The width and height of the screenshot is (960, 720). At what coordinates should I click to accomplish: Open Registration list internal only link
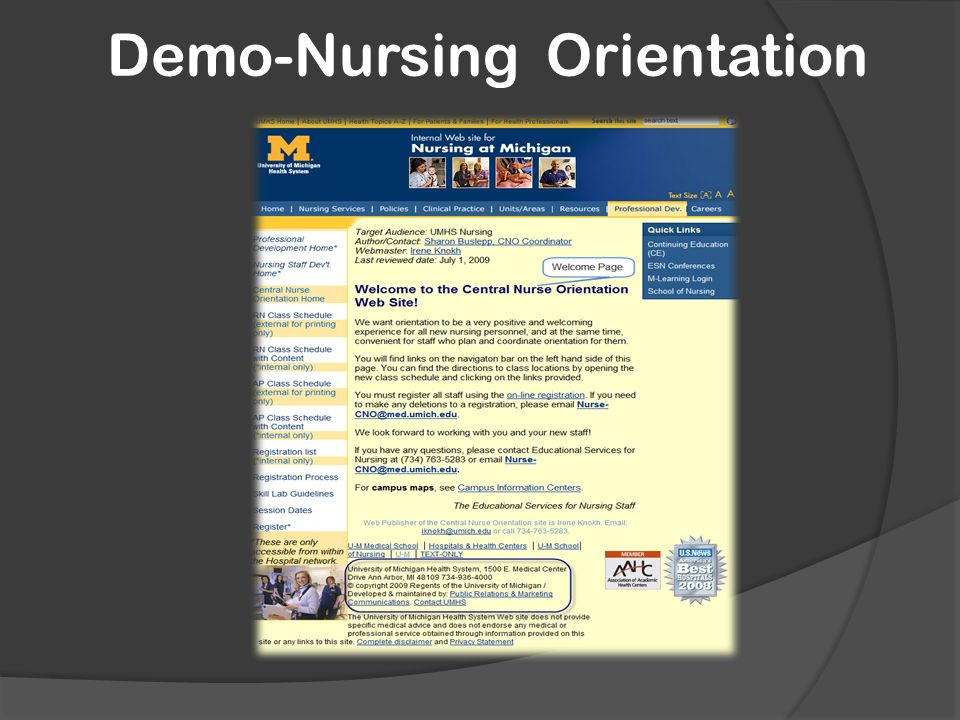[285, 456]
